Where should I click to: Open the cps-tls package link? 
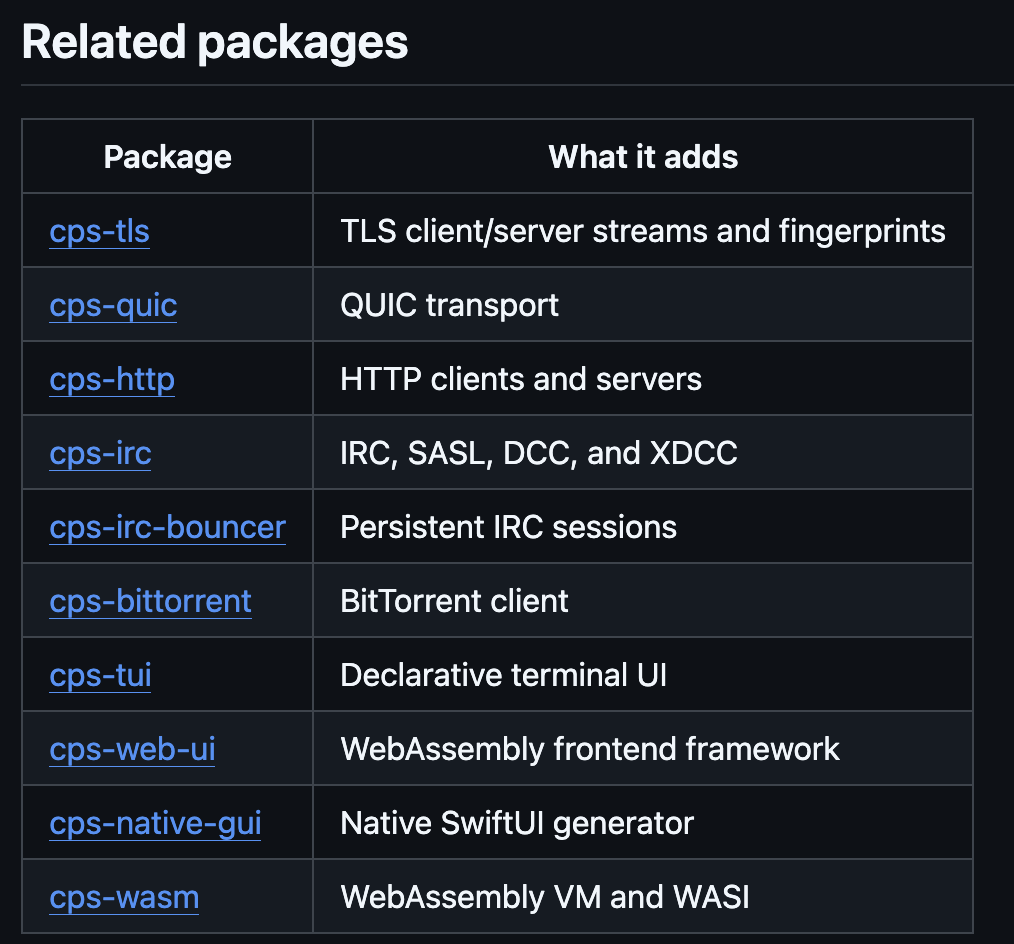[x=100, y=231]
